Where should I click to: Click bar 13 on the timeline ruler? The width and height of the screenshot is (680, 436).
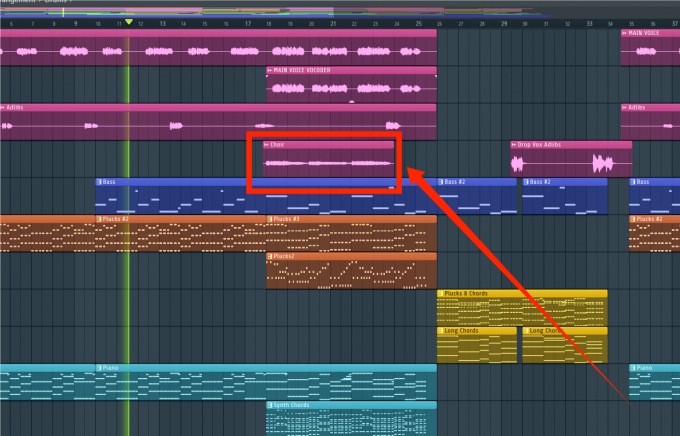pyautogui.click(x=162, y=24)
